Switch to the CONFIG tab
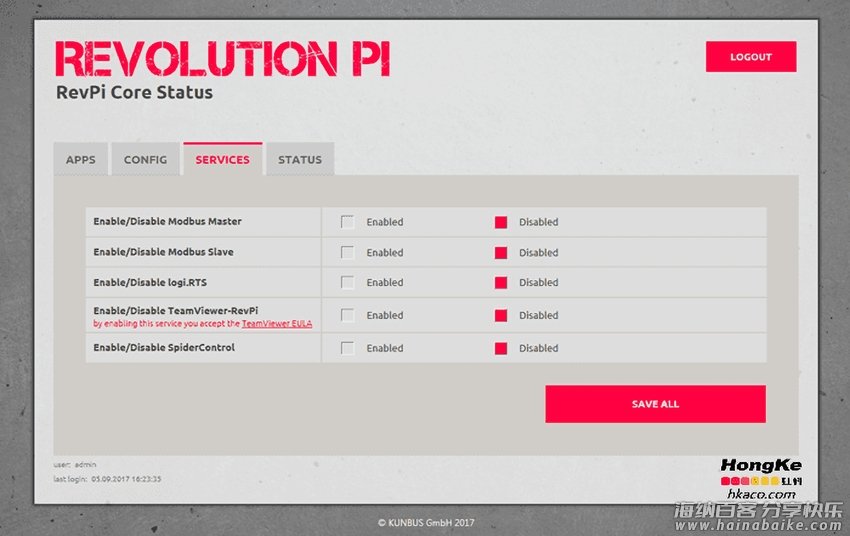The width and height of the screenshot is (850, 536). coord(145,159)
